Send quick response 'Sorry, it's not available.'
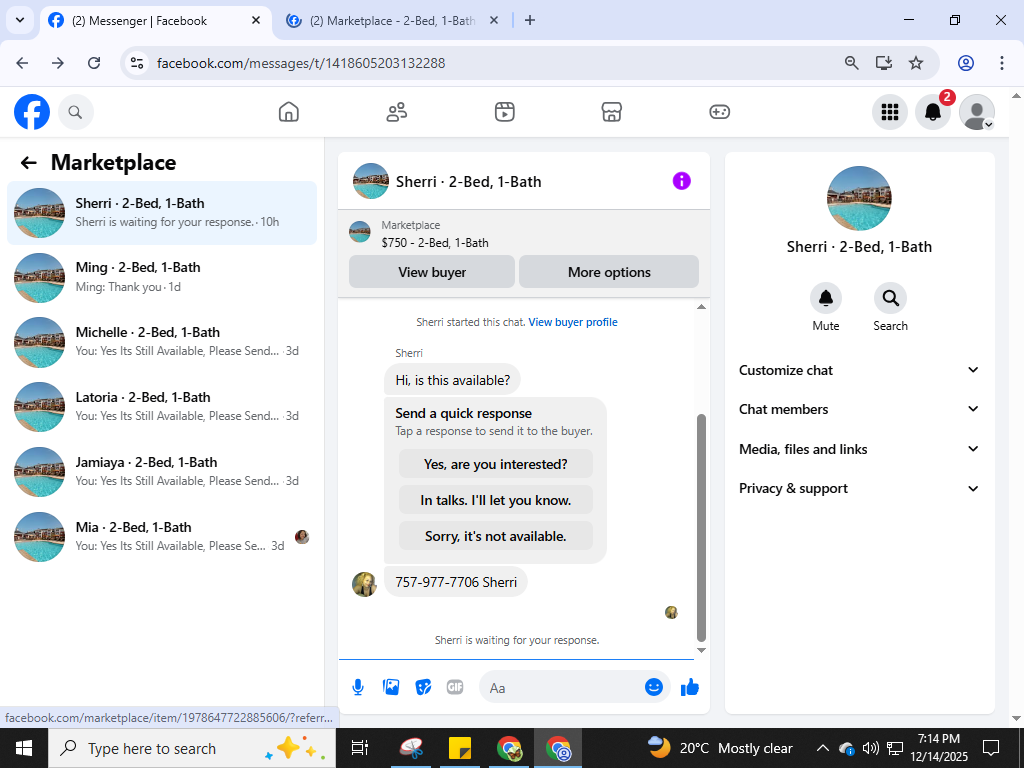The image size is (1024, 768). click(x=496, y=536)
